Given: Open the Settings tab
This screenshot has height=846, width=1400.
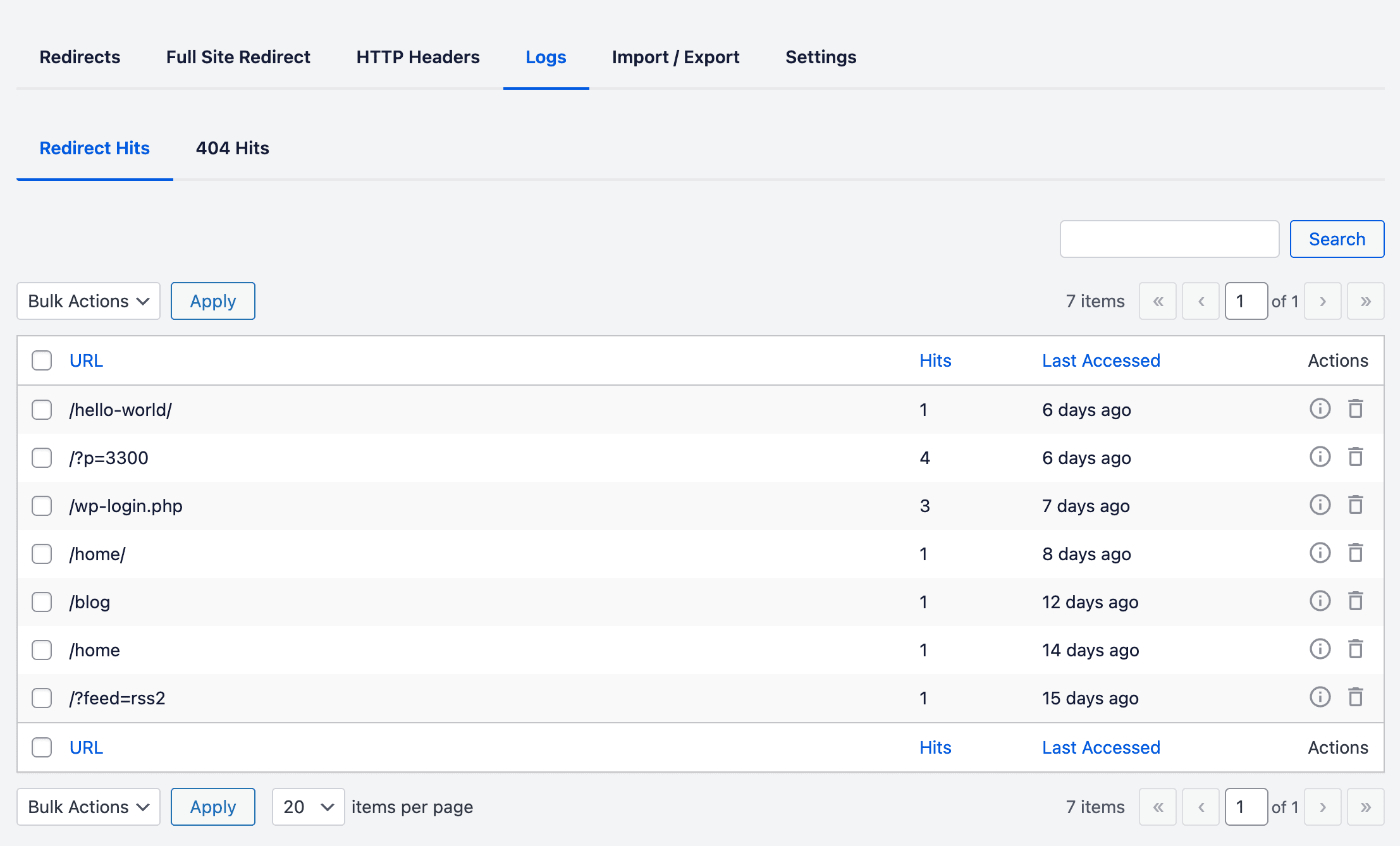Looking at the screenshot, I should [820, 57].
